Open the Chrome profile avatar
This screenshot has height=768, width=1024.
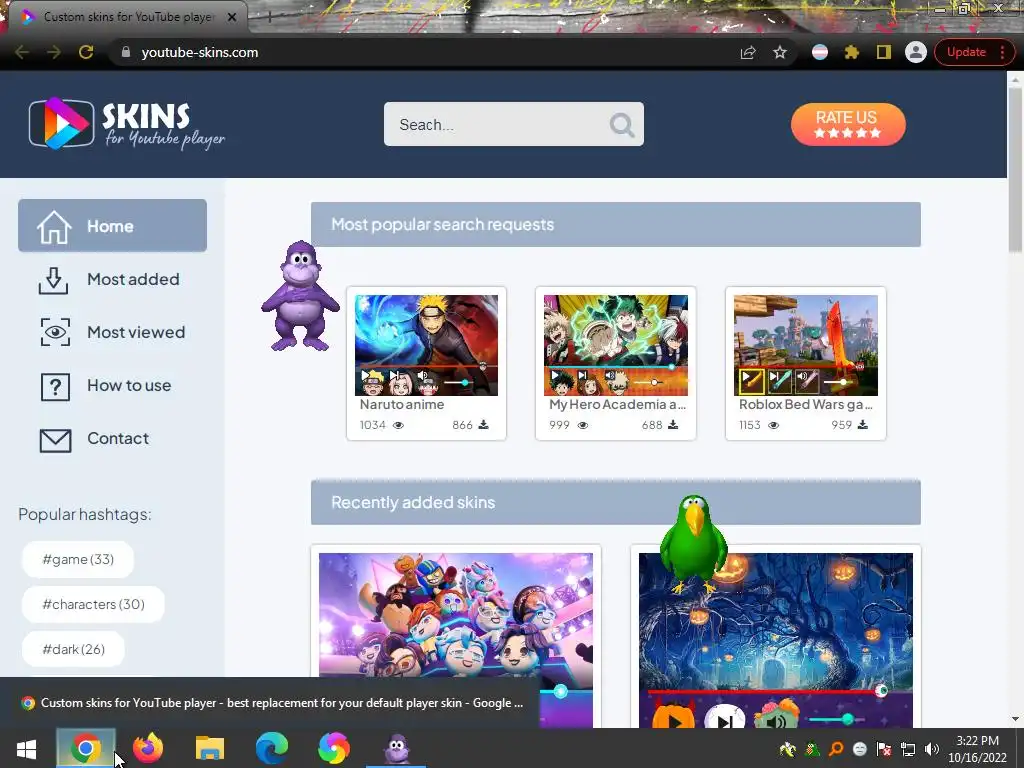916,52
